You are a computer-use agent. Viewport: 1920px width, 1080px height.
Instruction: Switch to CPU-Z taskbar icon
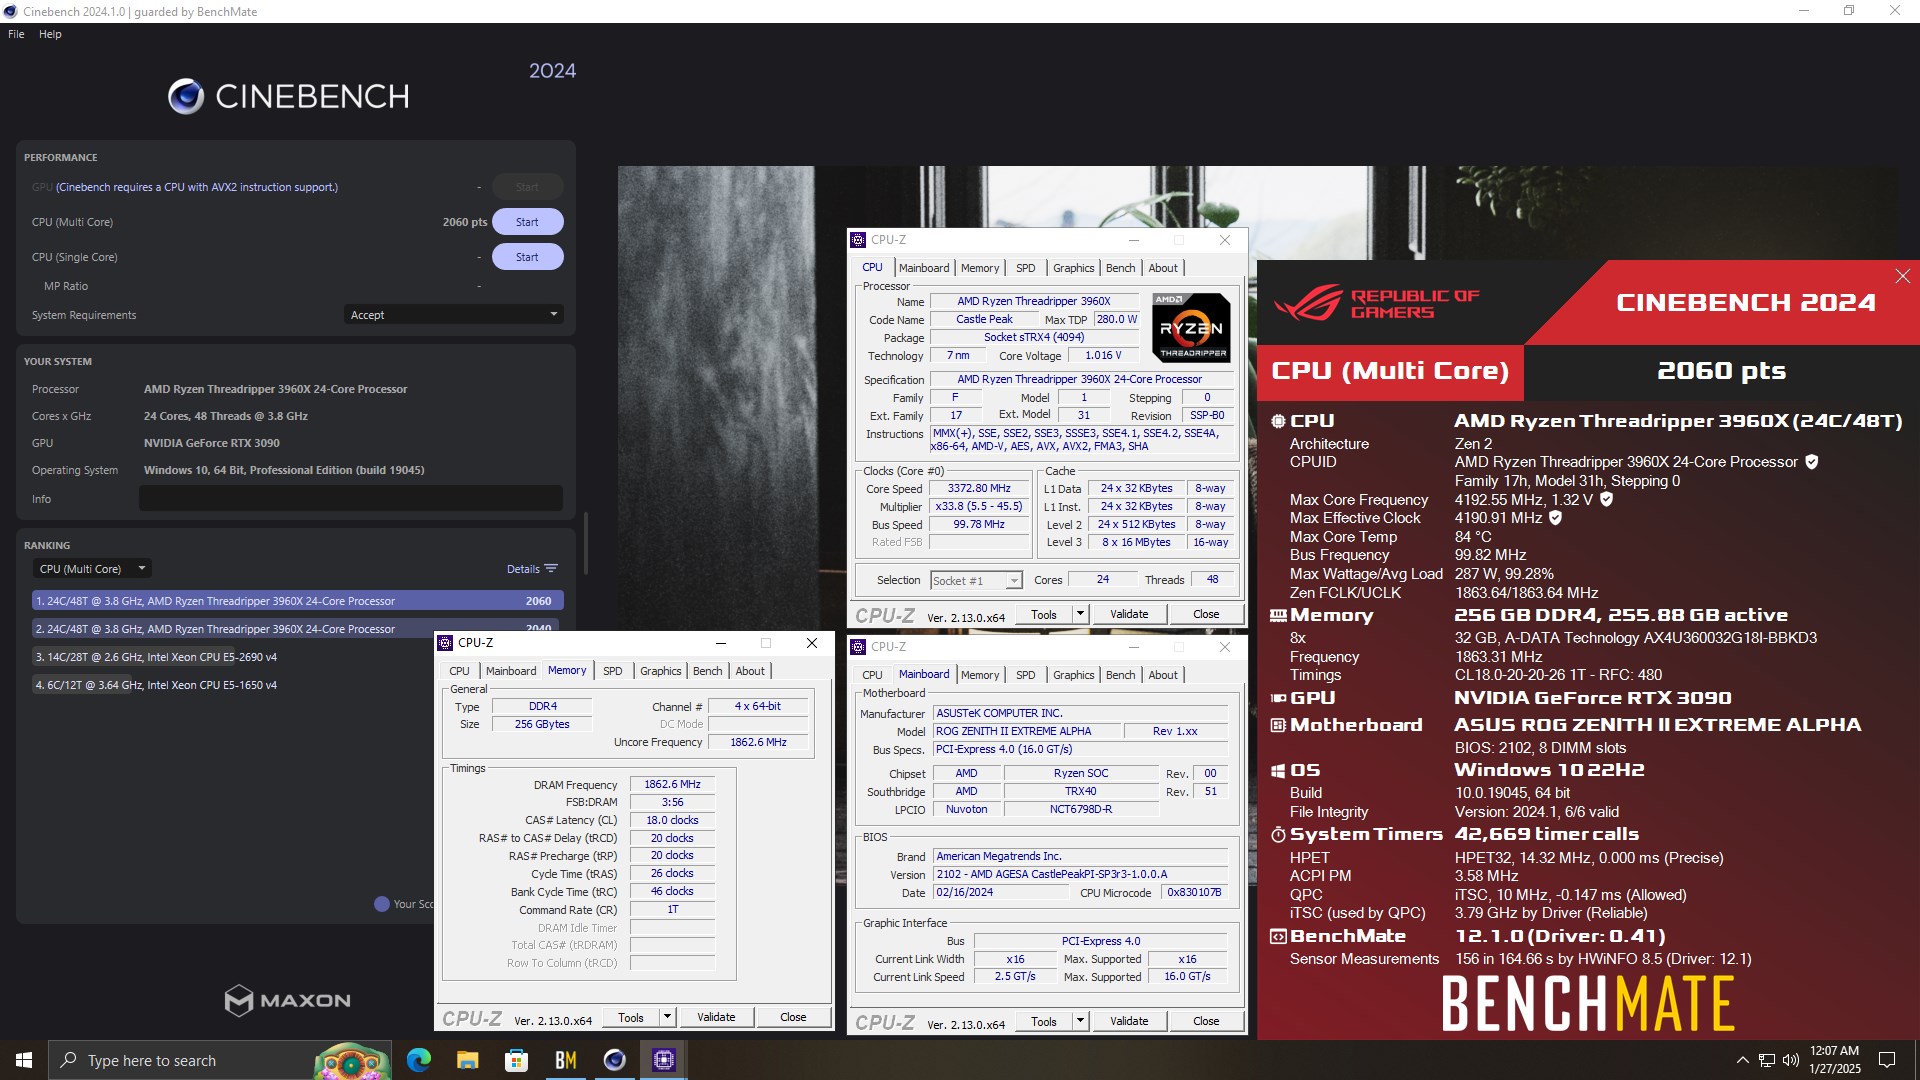[664, 1060]
